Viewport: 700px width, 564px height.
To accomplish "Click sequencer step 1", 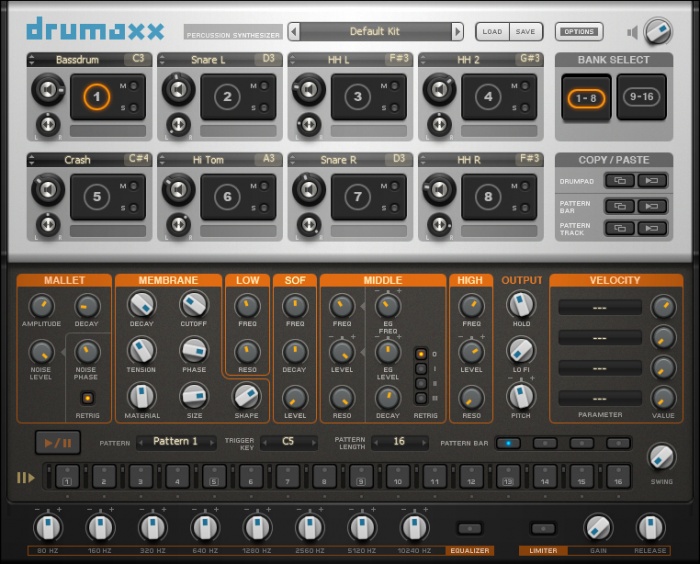I will (x=67, y=476).
